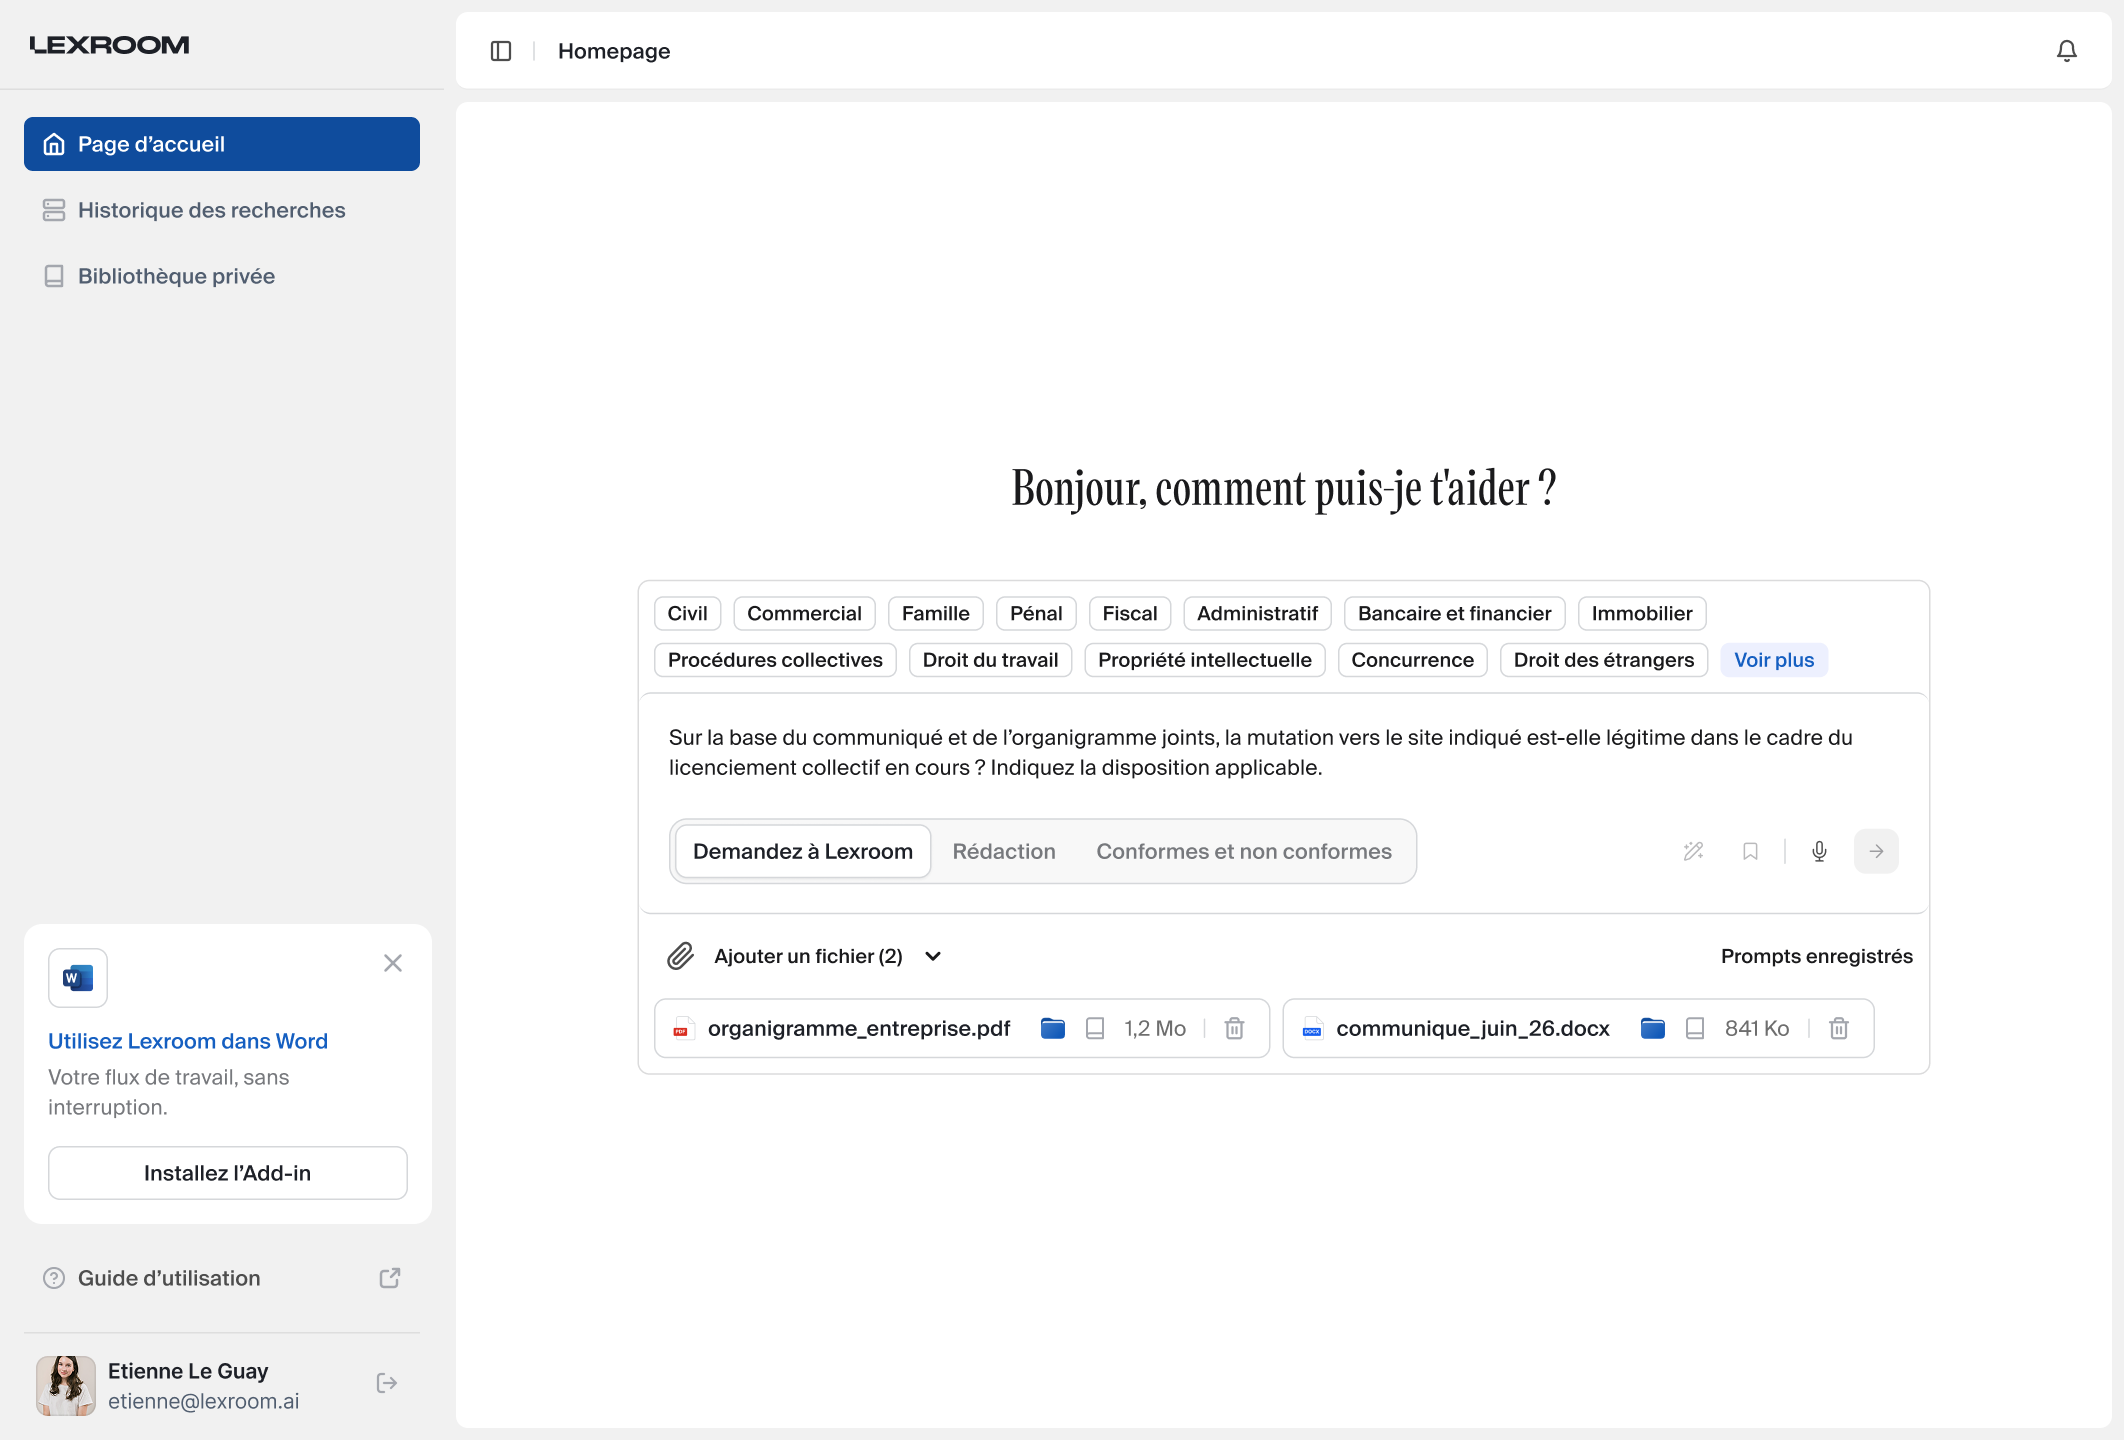Start voice input with the microphone icon
The image size is (2124, 1440).
pos(1819,851)
